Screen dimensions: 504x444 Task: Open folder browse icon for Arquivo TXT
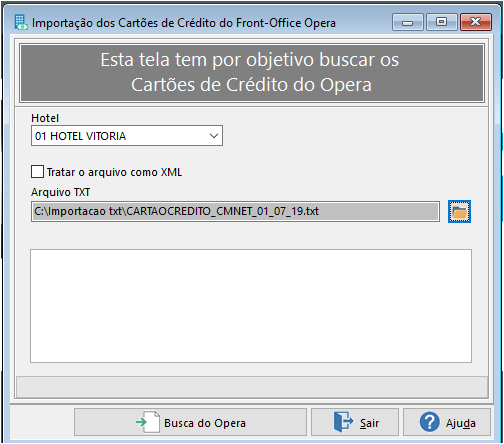pos(459,212)
